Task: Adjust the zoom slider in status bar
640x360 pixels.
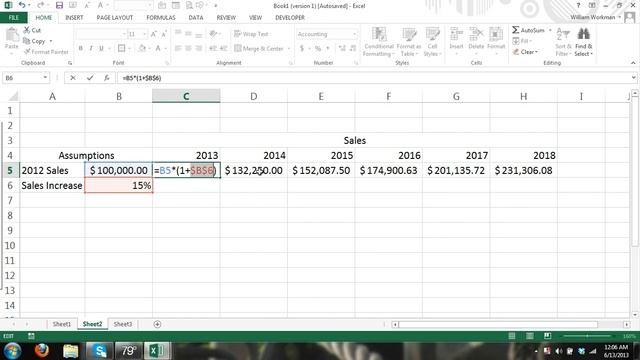Action: click(587, 336)
